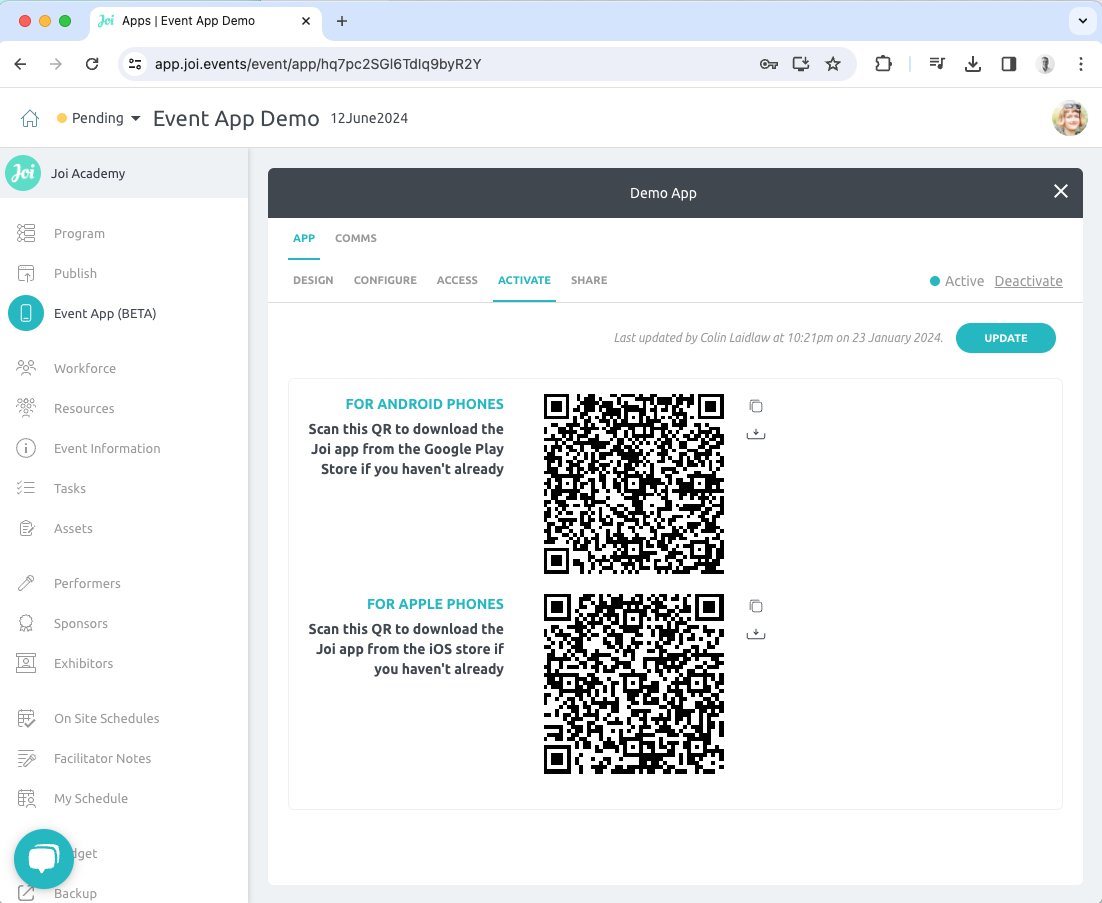The image size is (1102, 903).
Task: Go back to the previous page
Action: tap(20, 64)
